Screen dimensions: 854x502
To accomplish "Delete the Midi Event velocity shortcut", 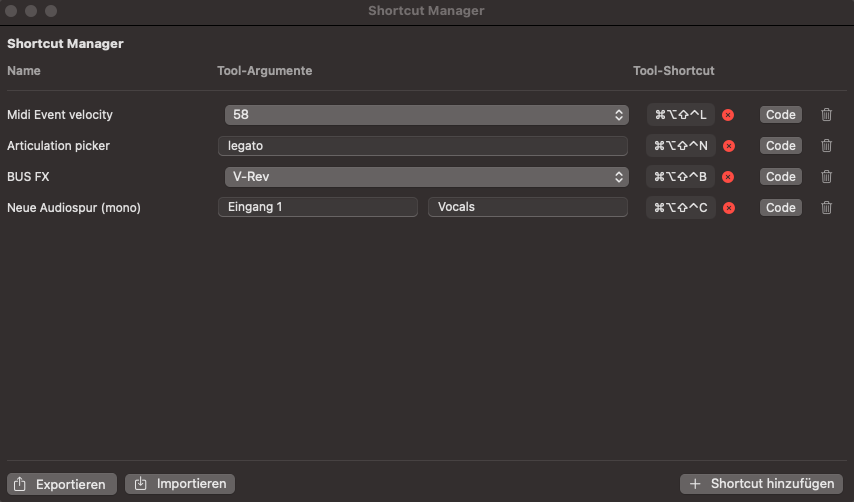I will coord(826,115).
